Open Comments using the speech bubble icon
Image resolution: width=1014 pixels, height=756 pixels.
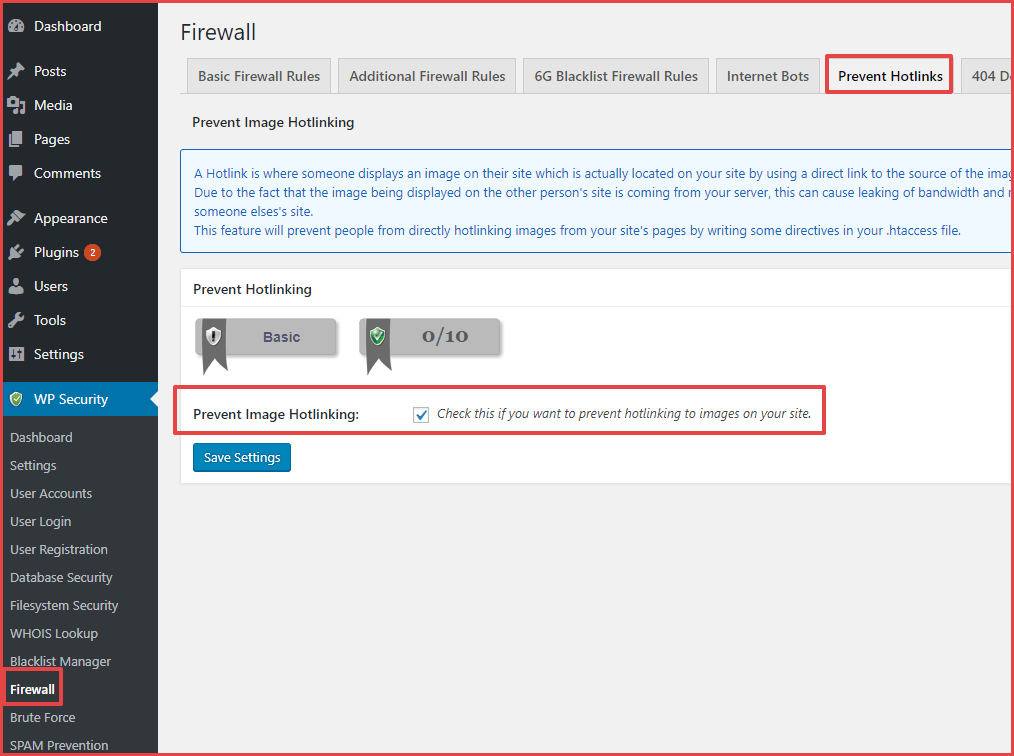click(x=15, y=172)
